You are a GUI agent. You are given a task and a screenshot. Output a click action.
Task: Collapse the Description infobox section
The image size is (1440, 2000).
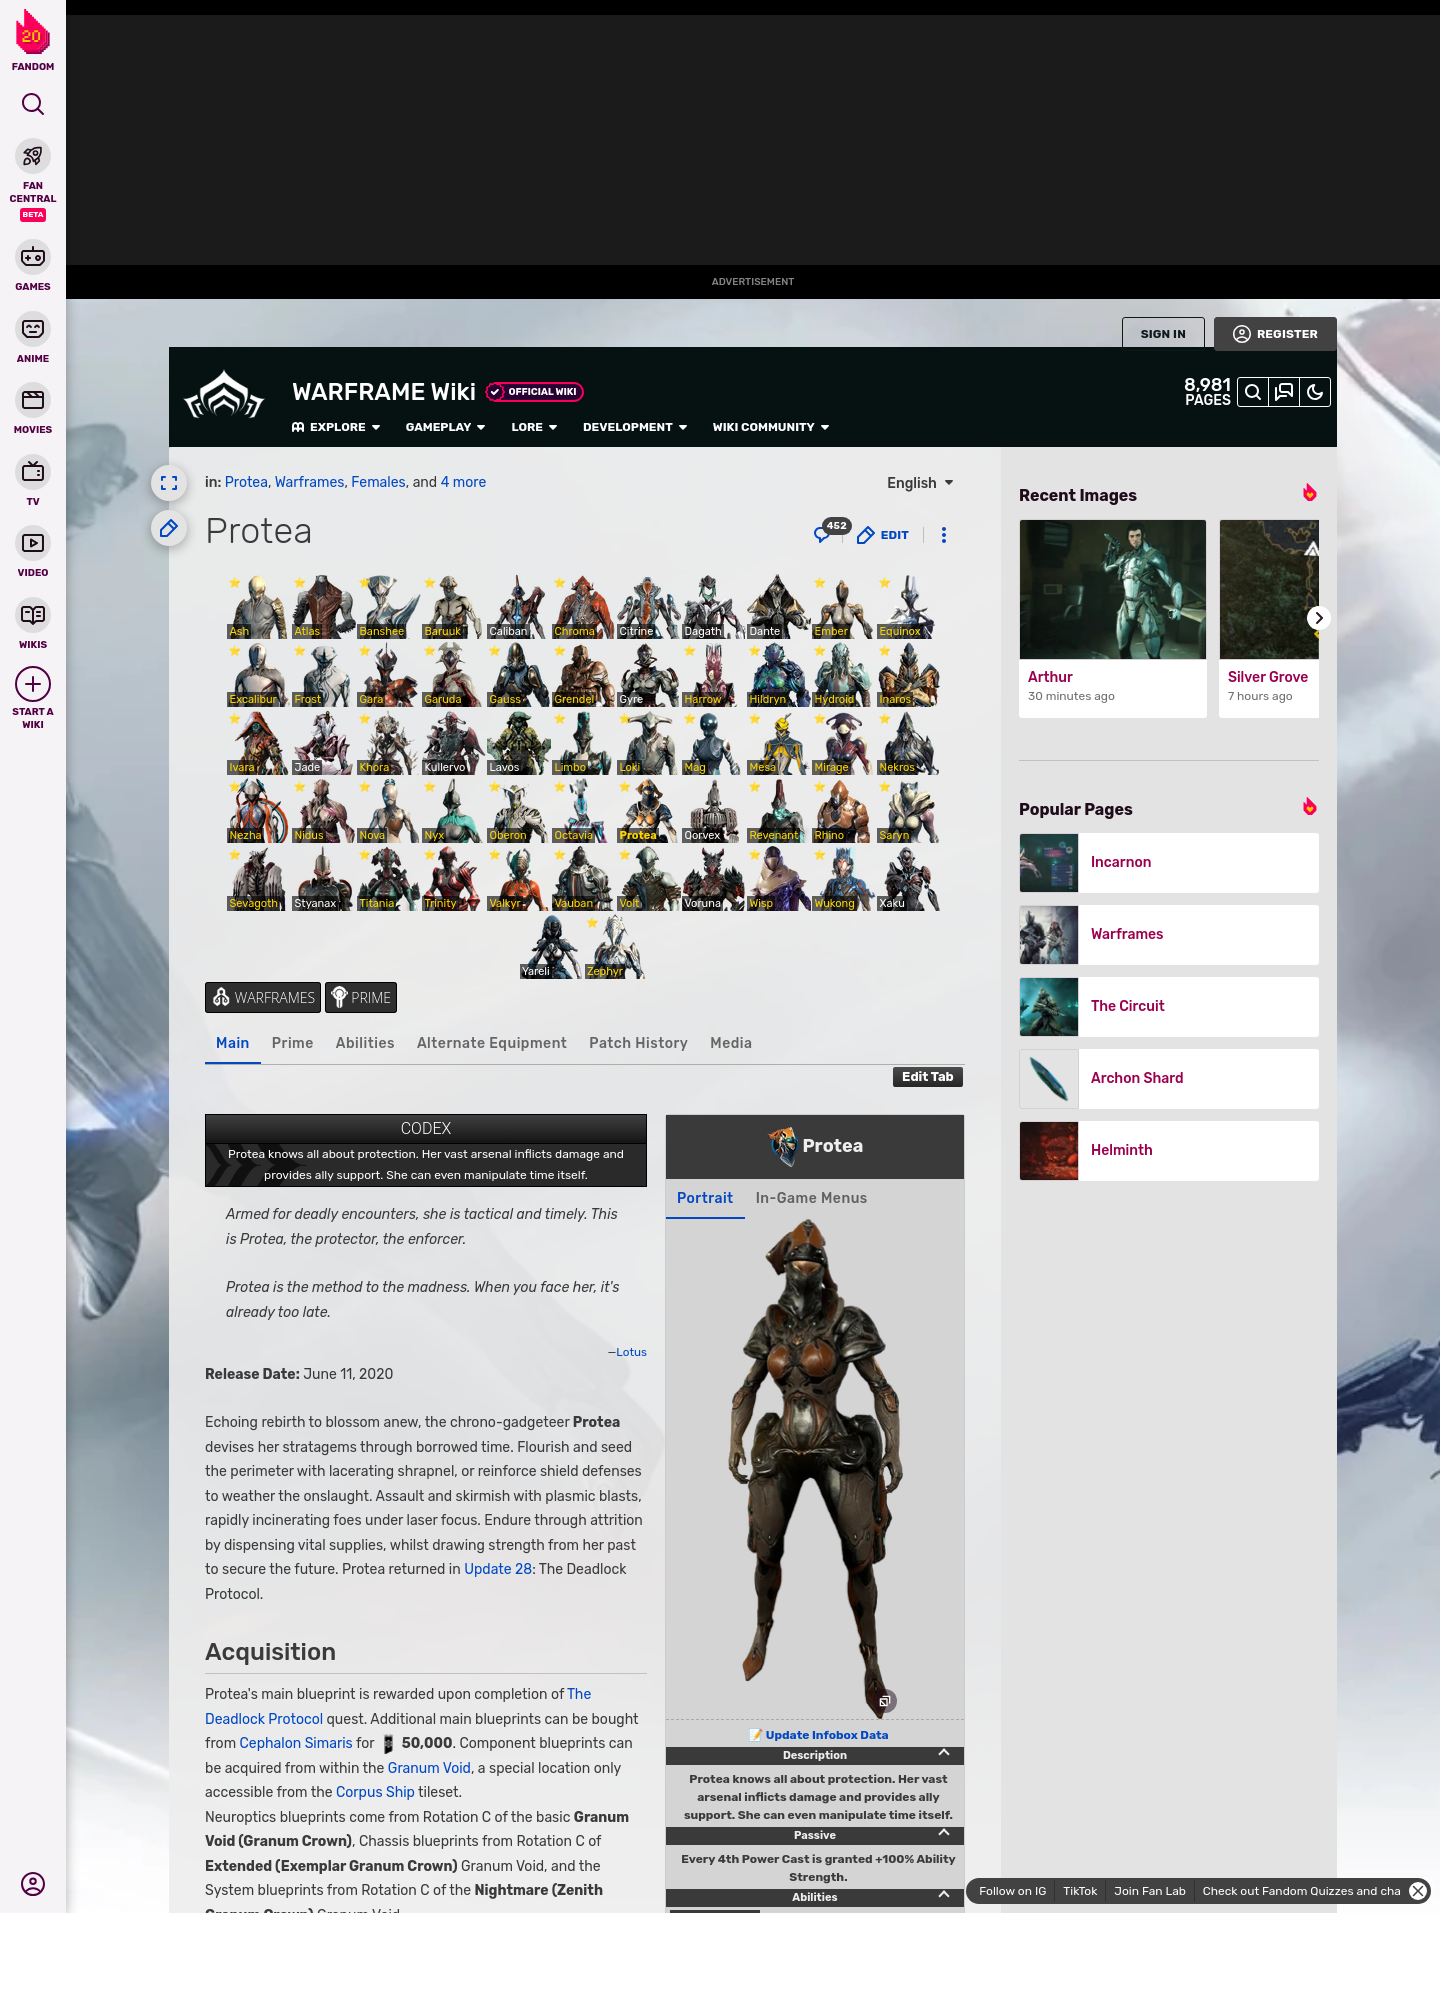click(943, 1753)
